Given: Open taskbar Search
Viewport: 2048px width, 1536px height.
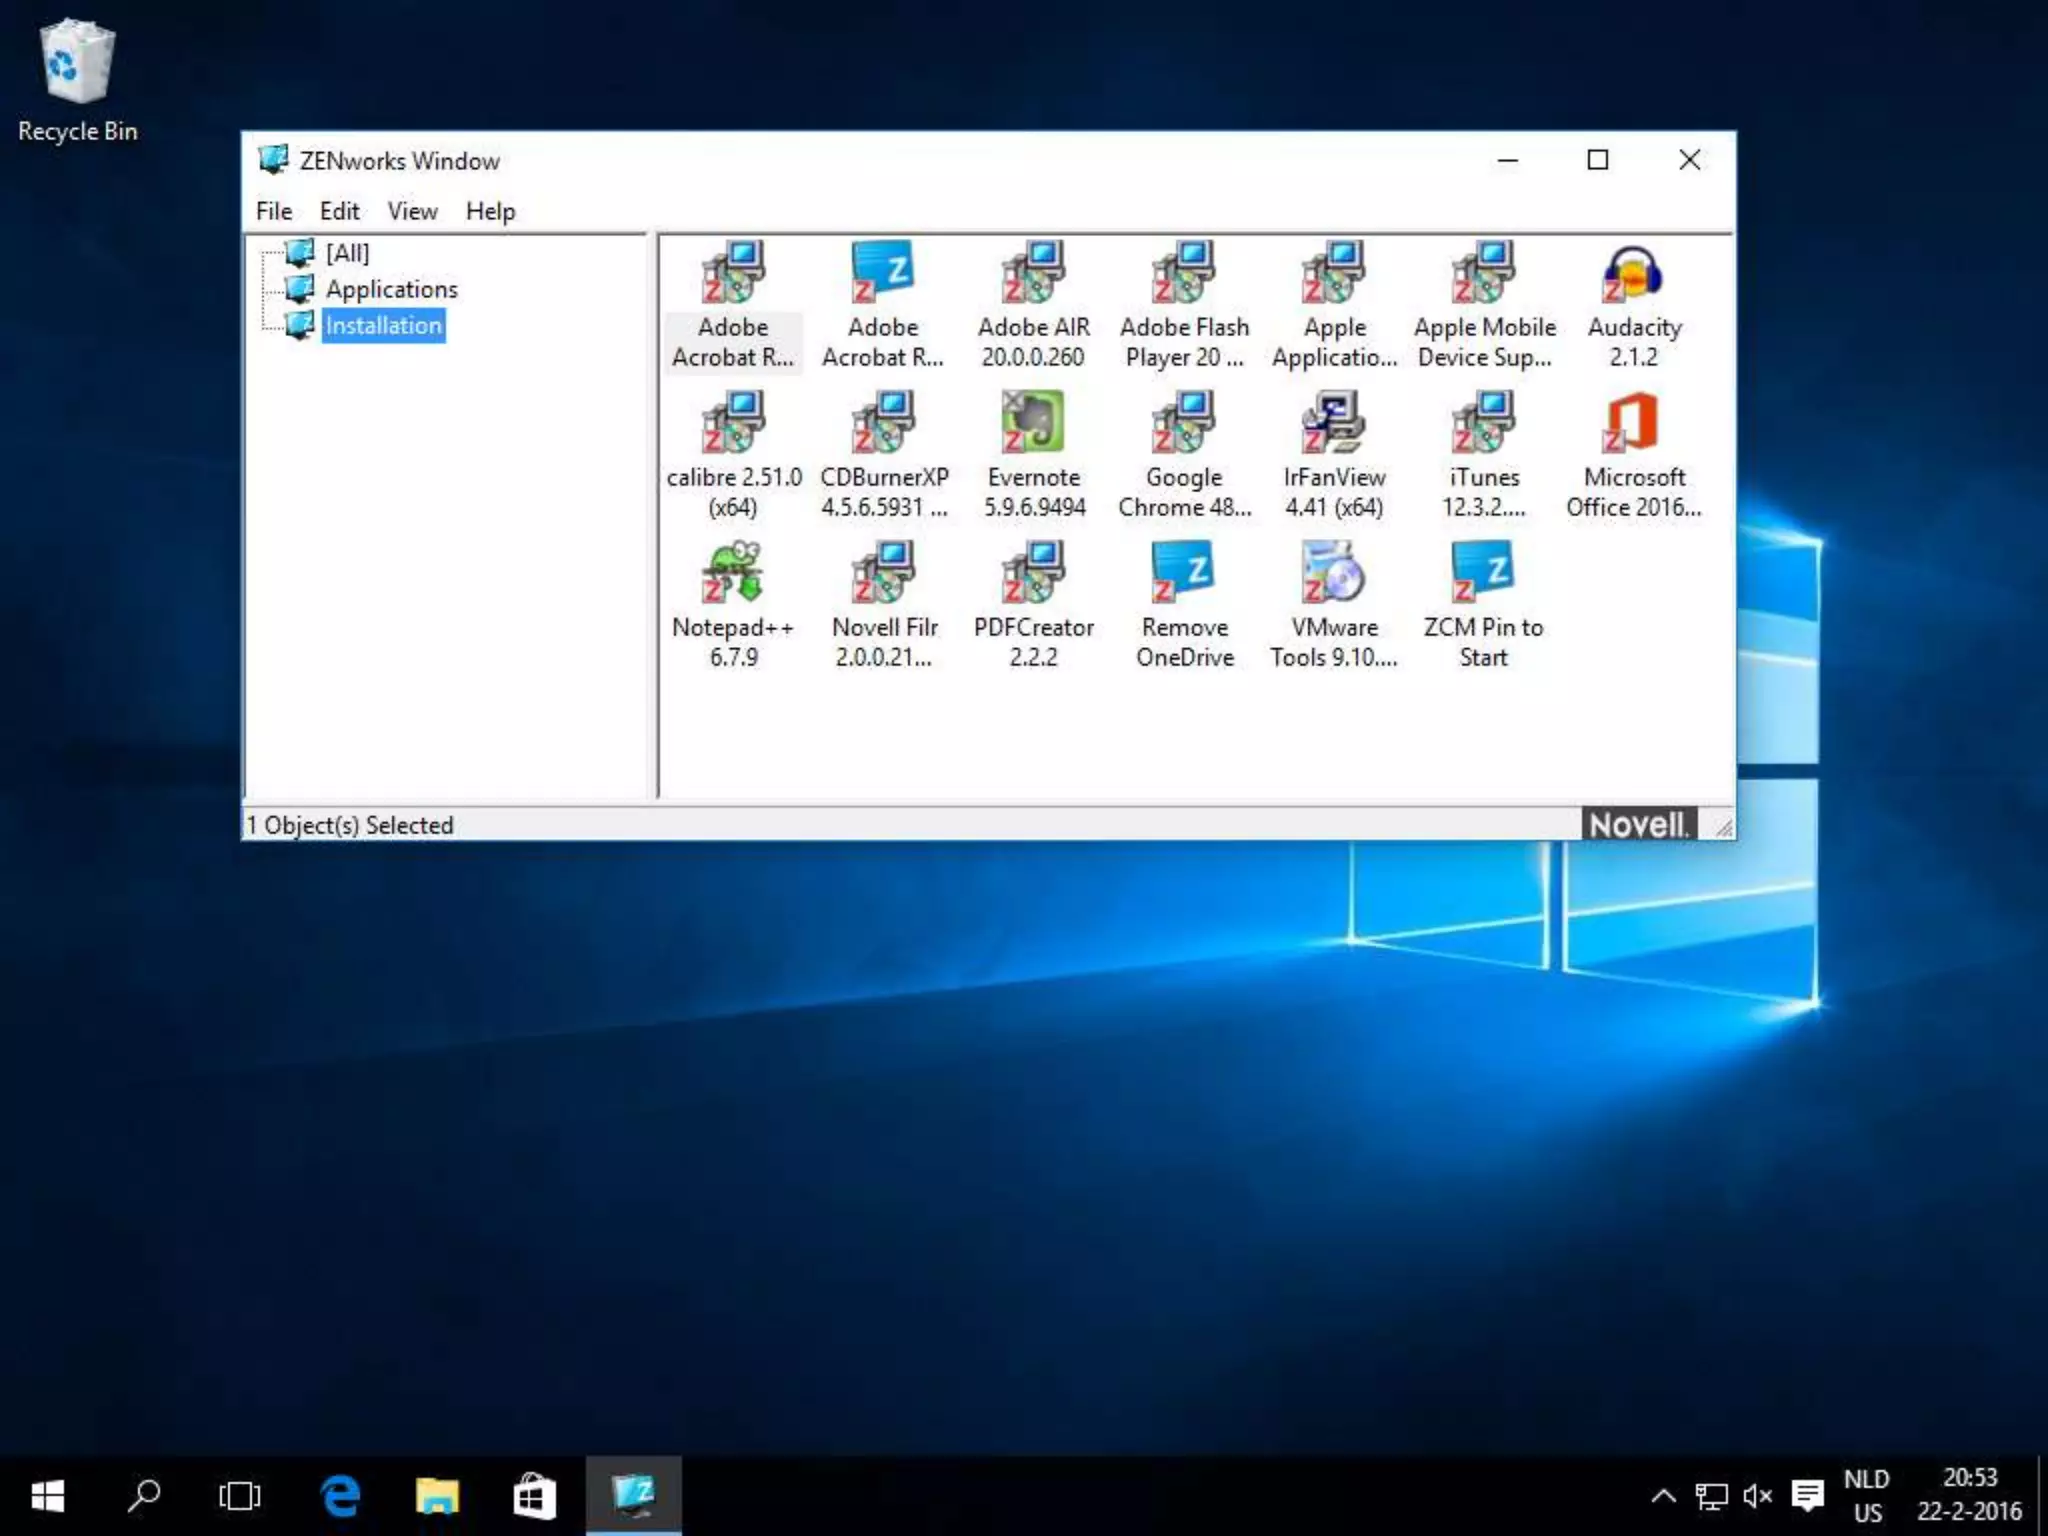Looking at the screenshot, I should 144,1496.
